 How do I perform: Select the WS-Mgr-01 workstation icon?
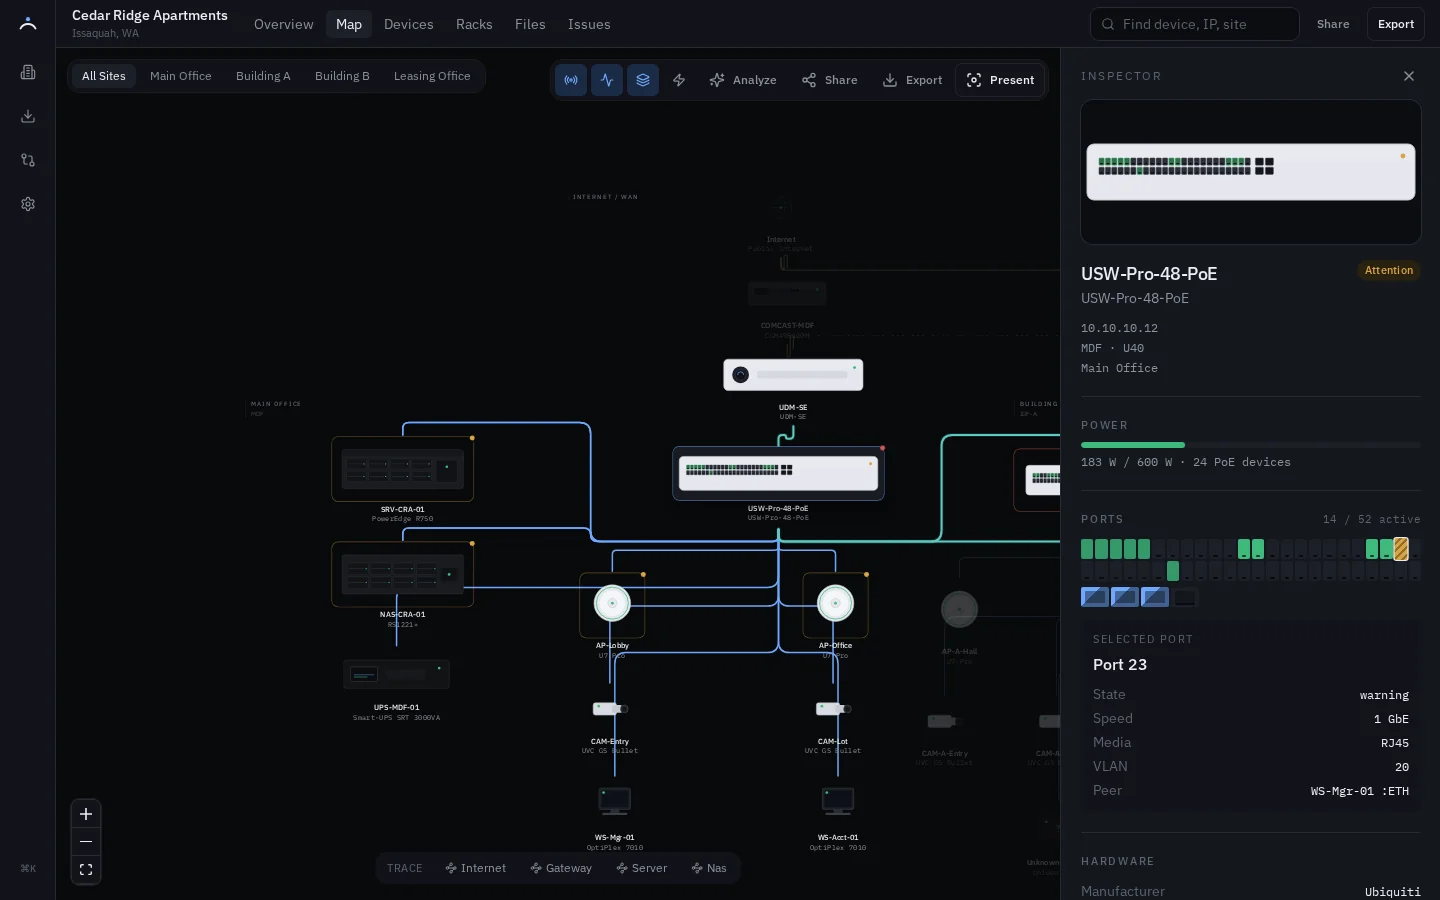tap(615, 801)
